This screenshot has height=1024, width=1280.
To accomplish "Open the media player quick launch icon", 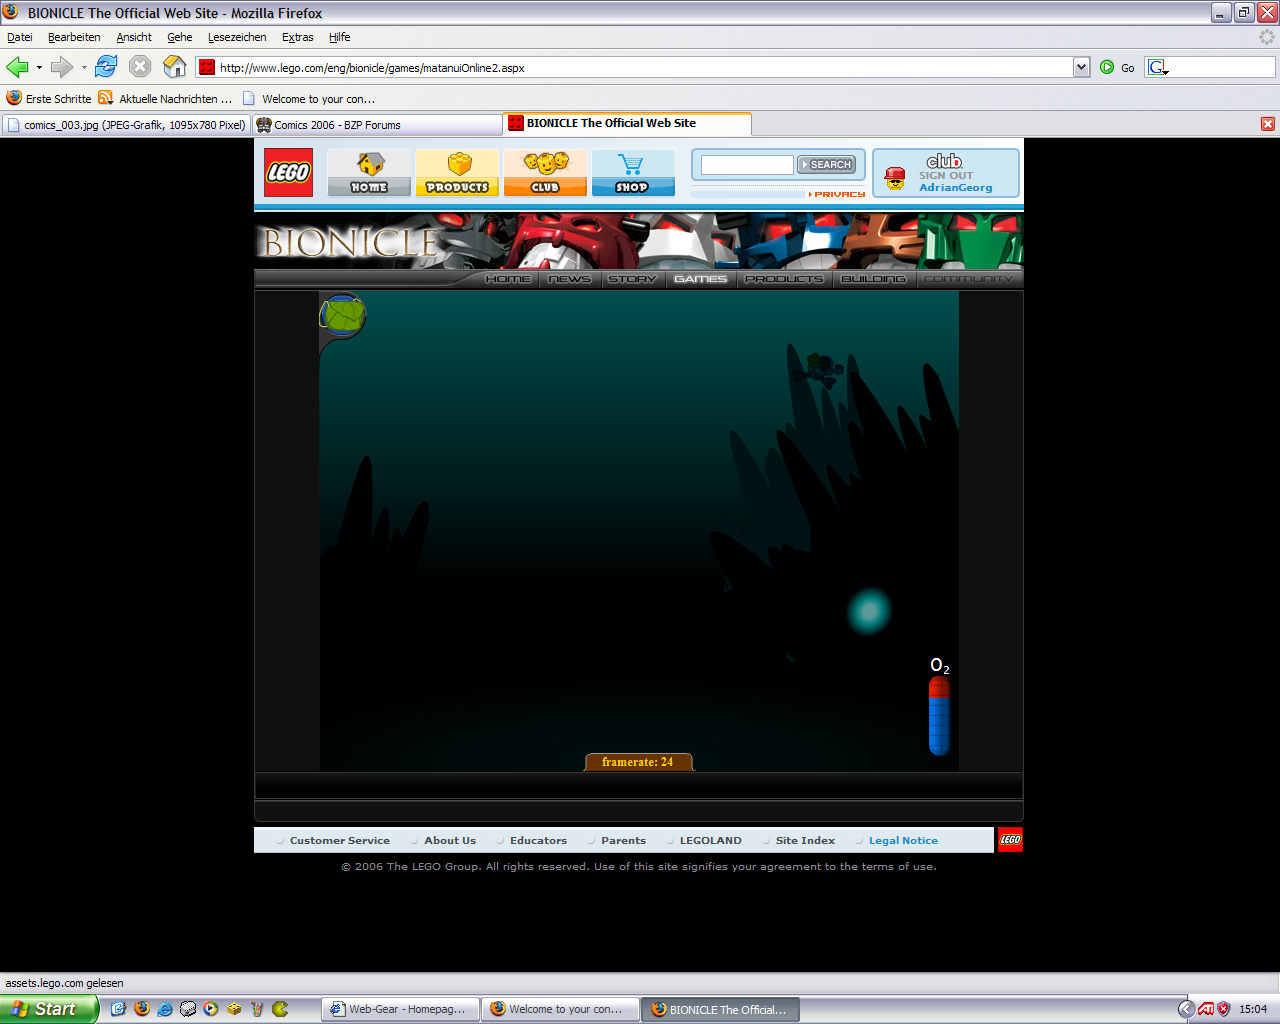I will 211,1009.
